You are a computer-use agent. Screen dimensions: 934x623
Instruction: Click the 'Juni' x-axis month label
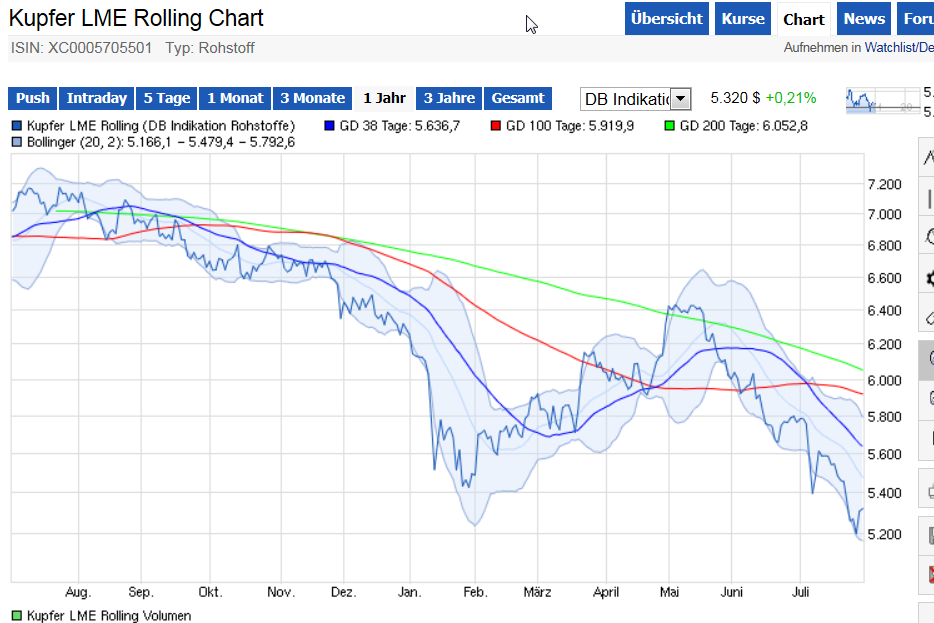pyautogui.click(x=731, y=592)
